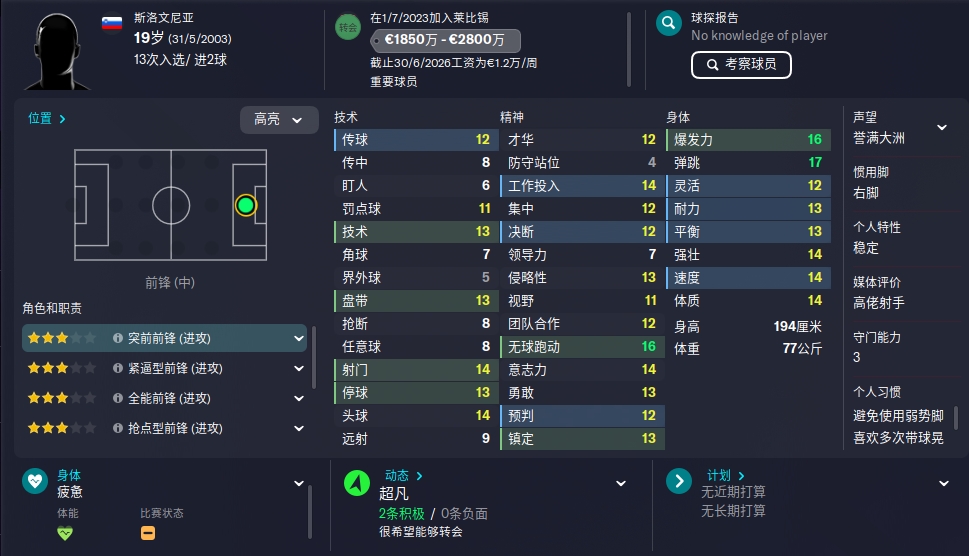Click the Slovenia flag icon
Screen dimensions: 969x556
pyautogui.click(x=112, y=23)
